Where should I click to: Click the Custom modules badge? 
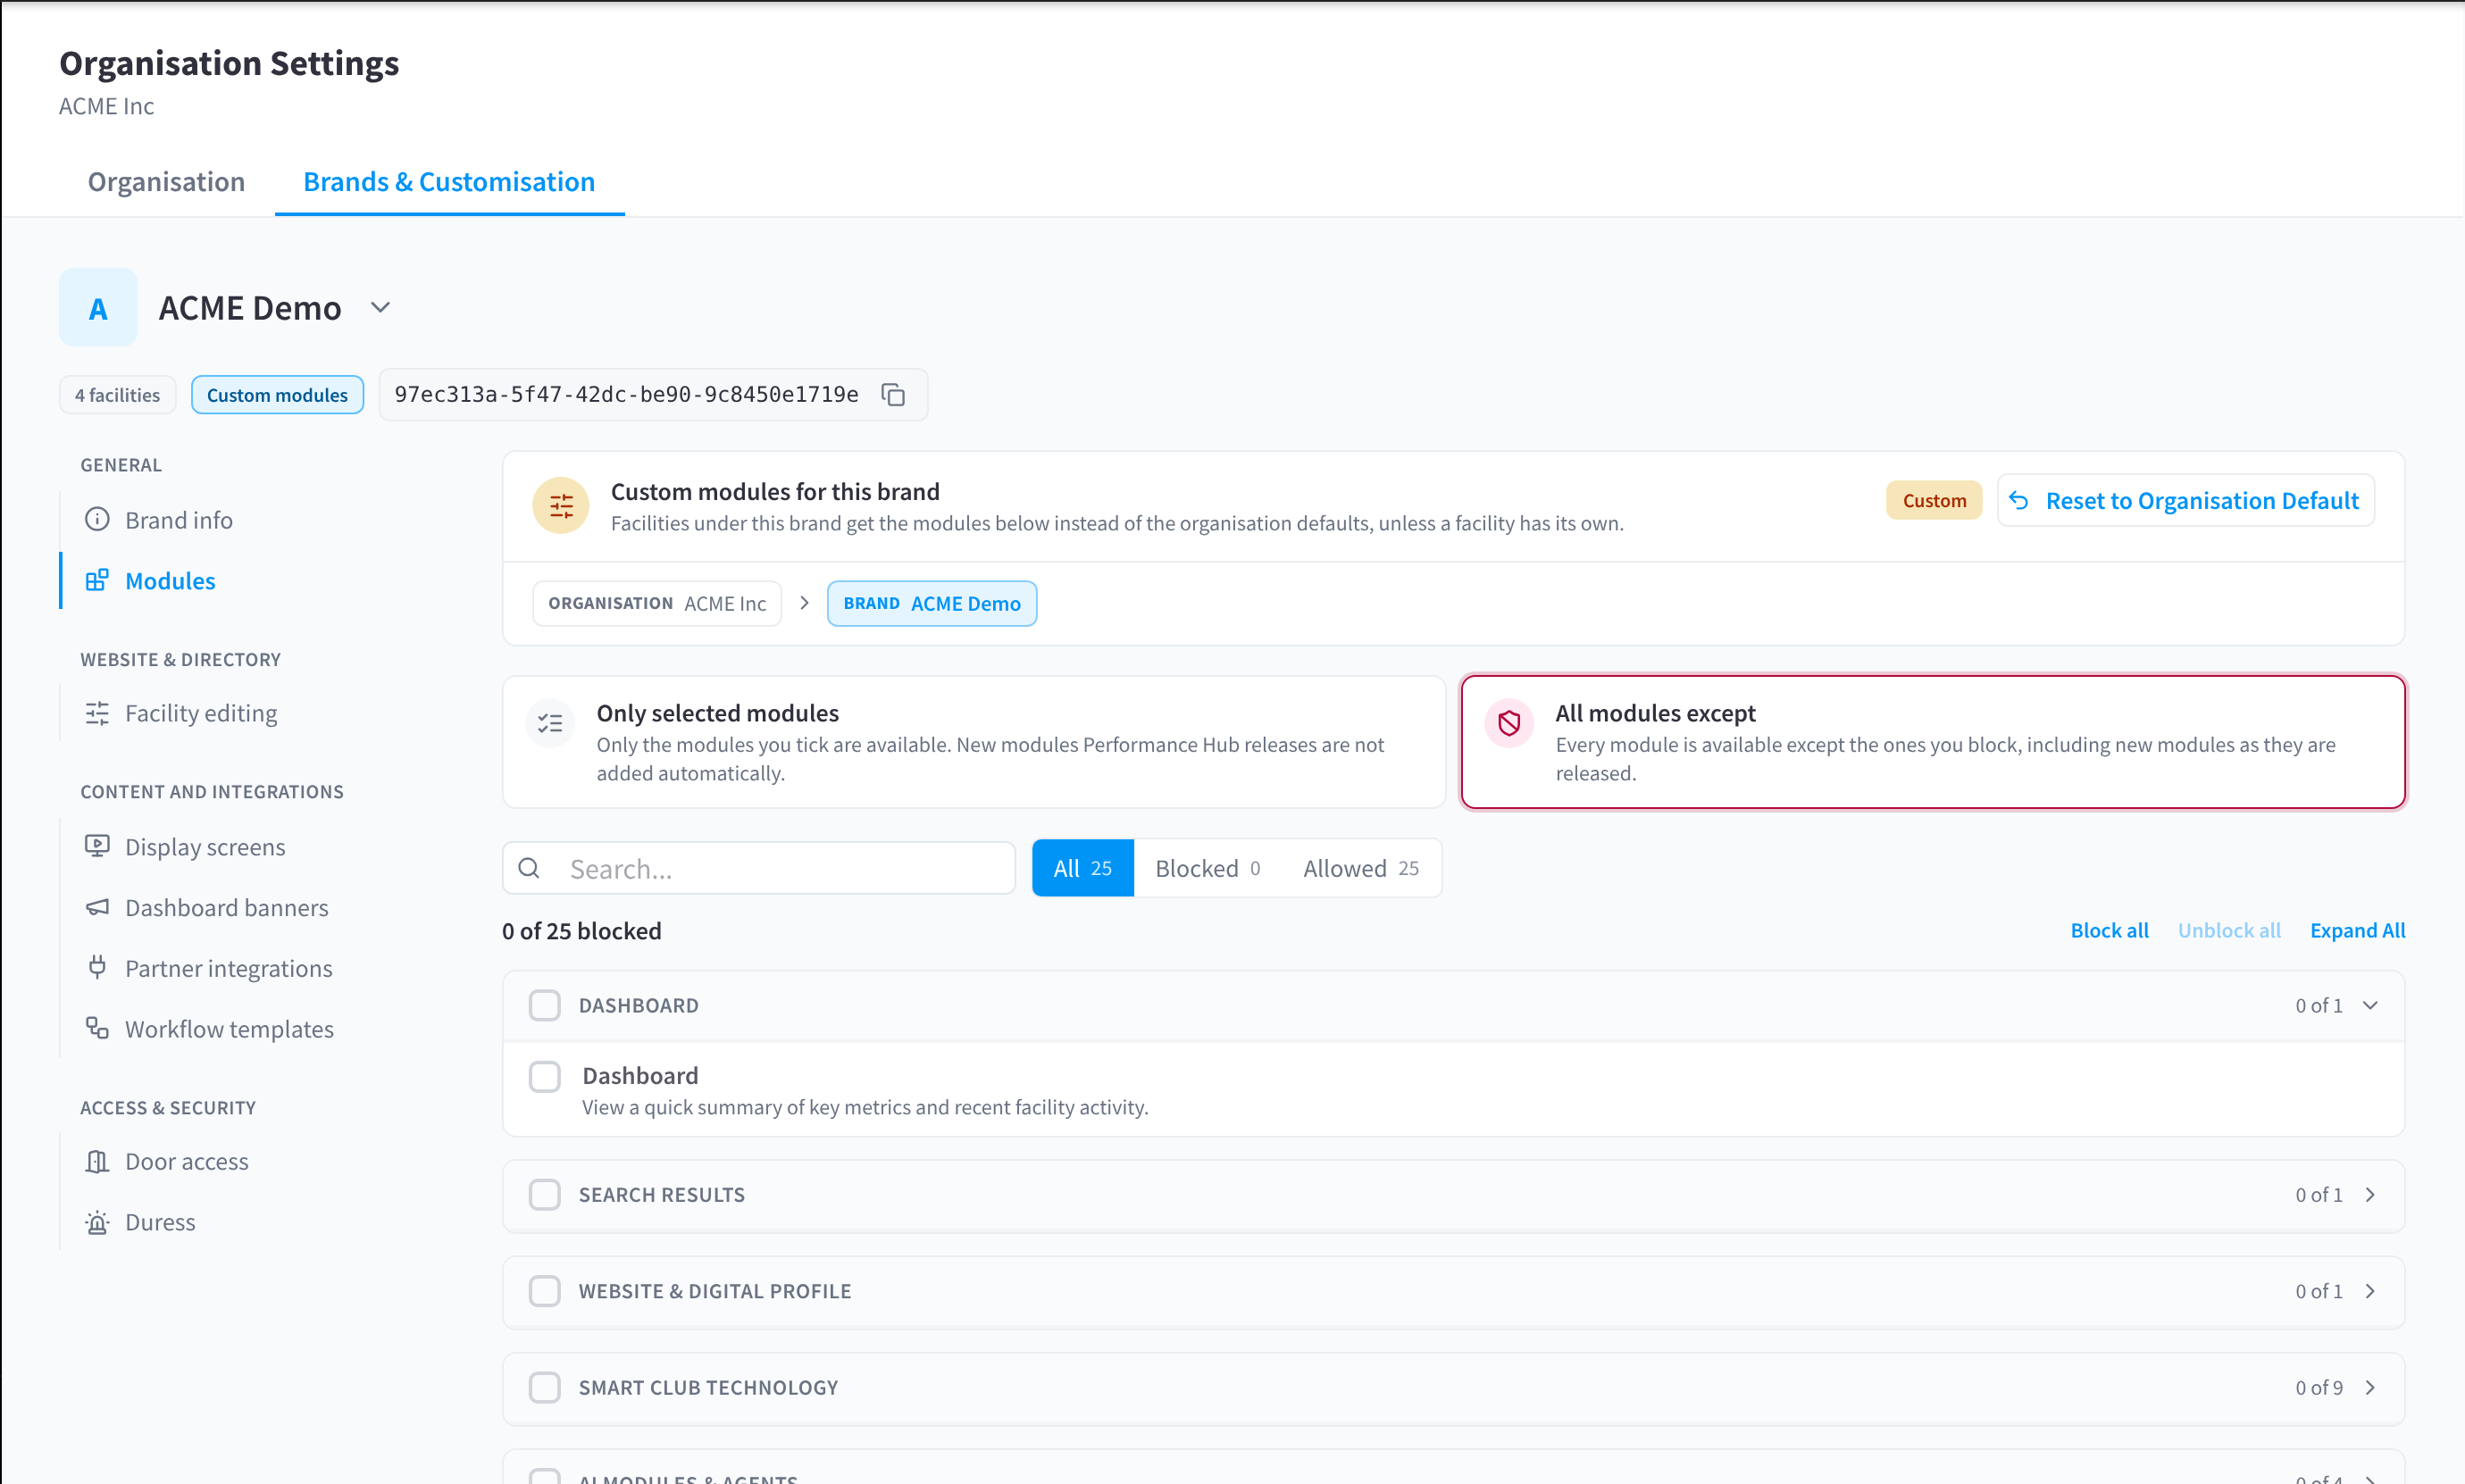click(277, 395)
